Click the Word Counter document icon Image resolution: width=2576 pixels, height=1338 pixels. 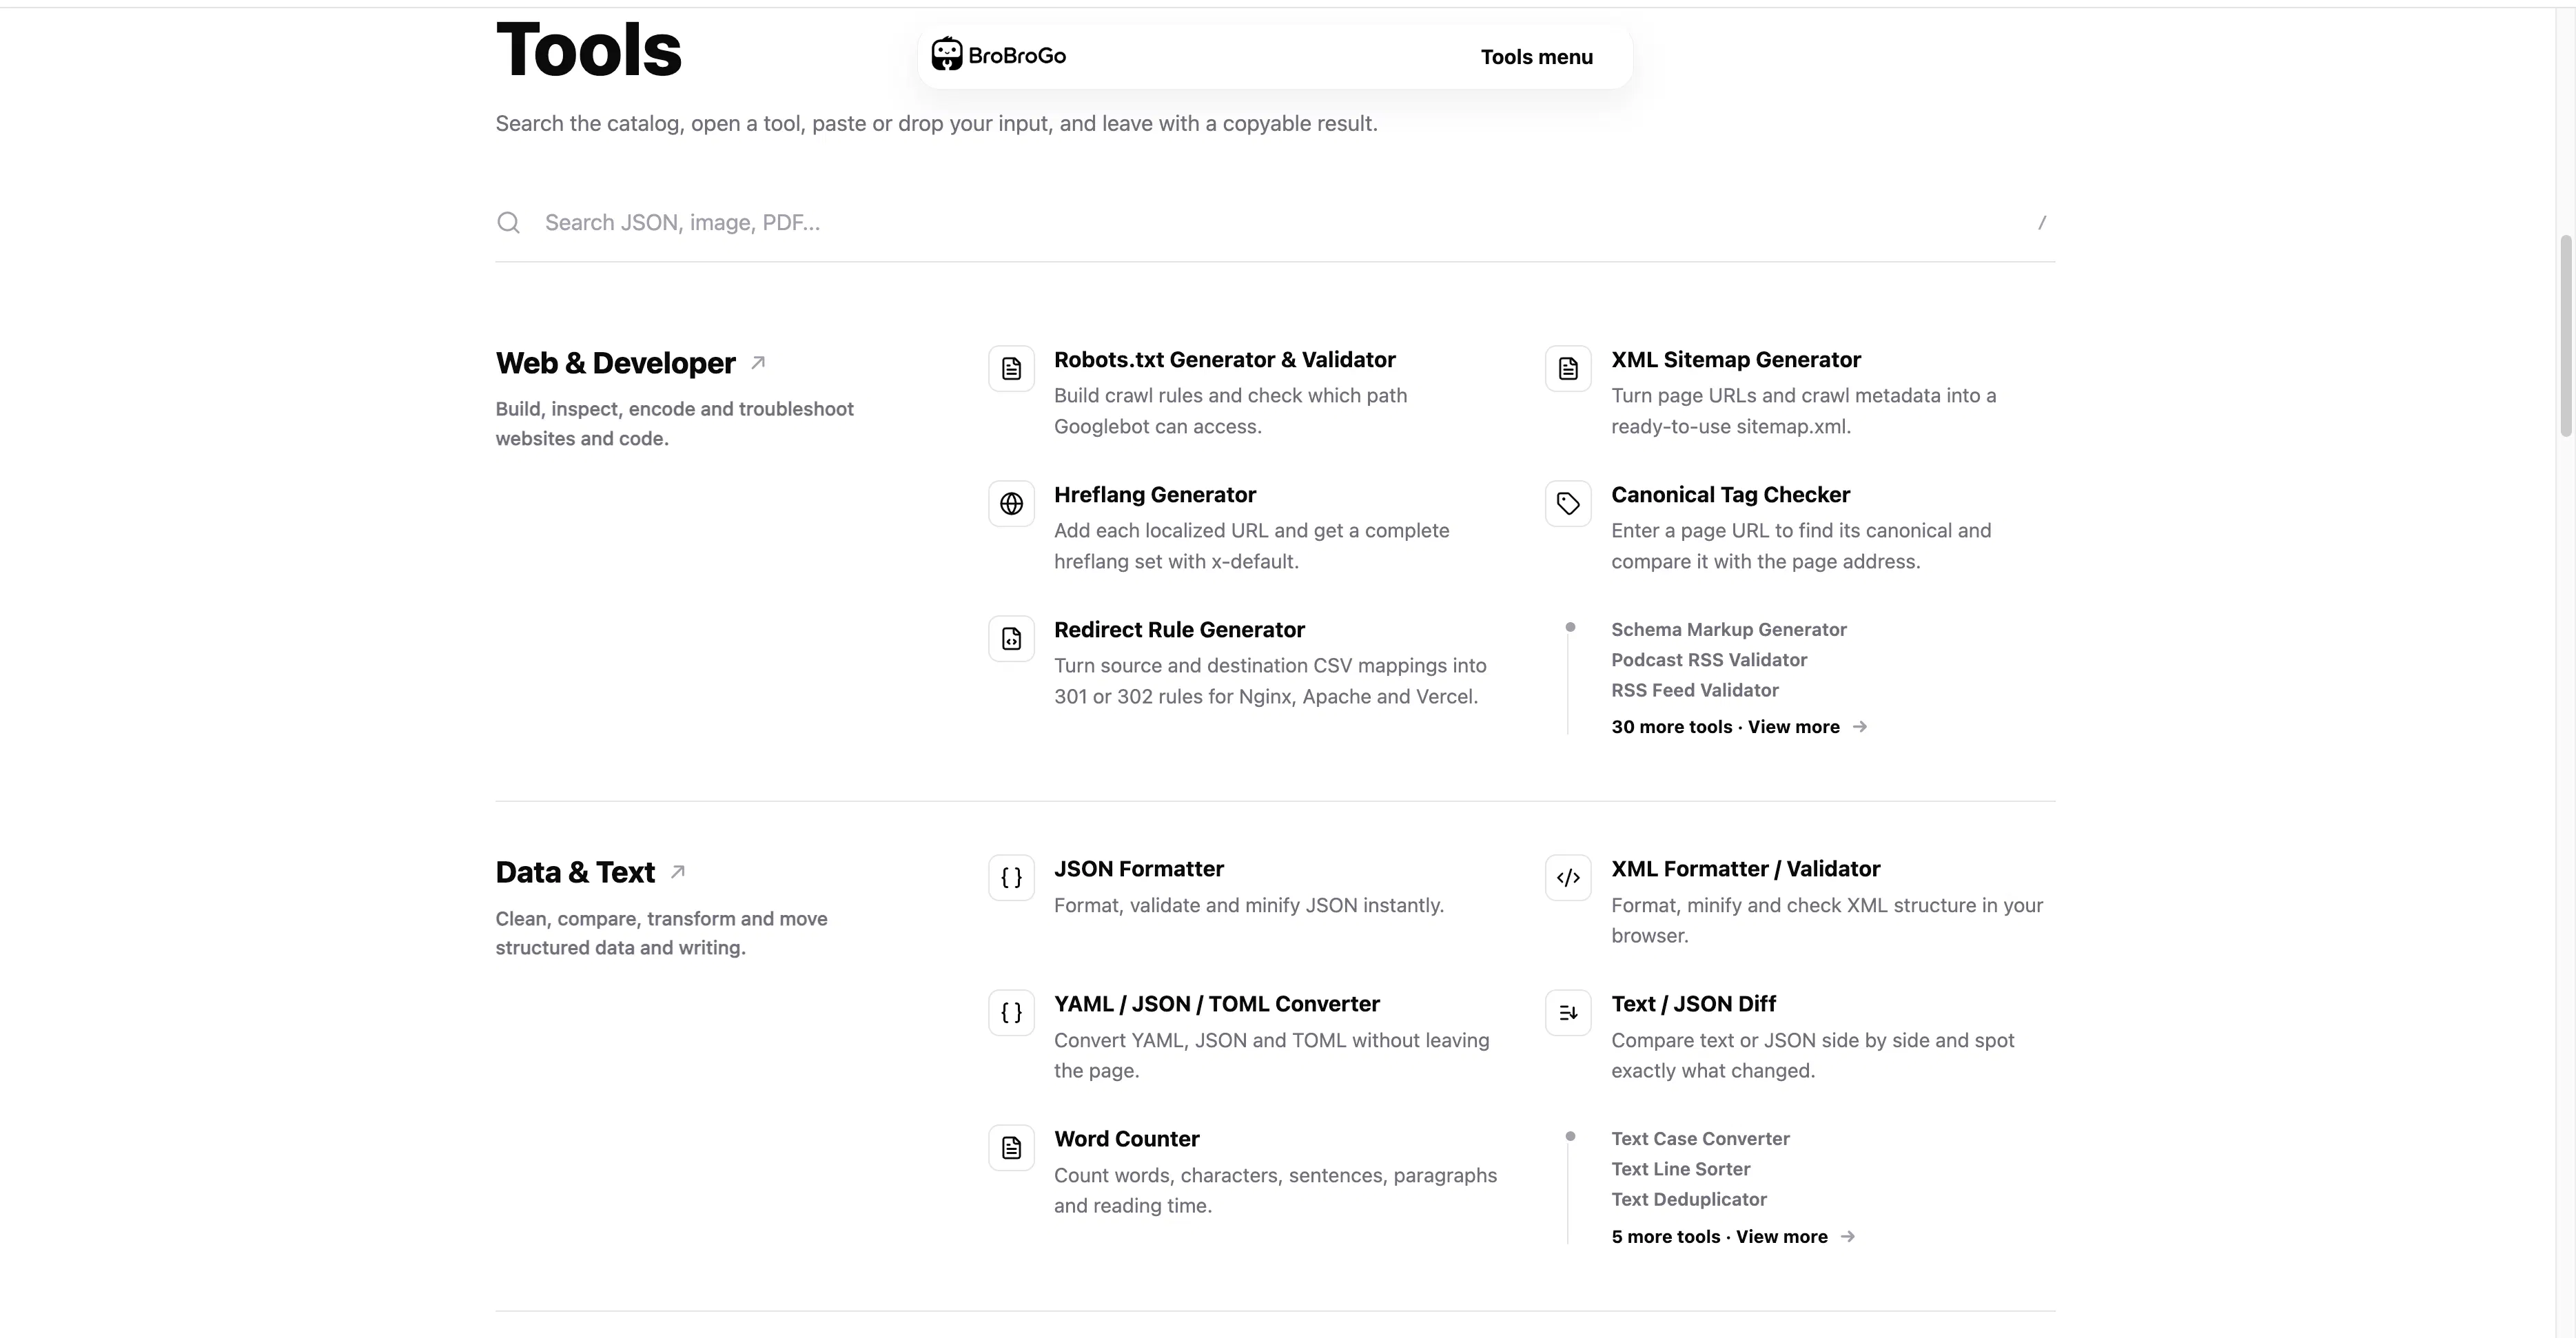1011,1148
